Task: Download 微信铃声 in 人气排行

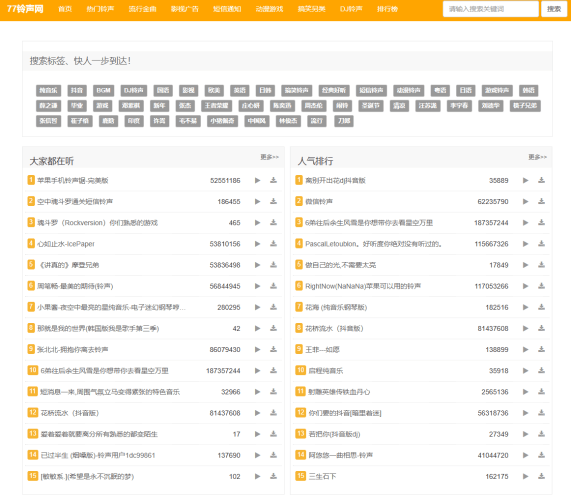Action: [542, 201]
